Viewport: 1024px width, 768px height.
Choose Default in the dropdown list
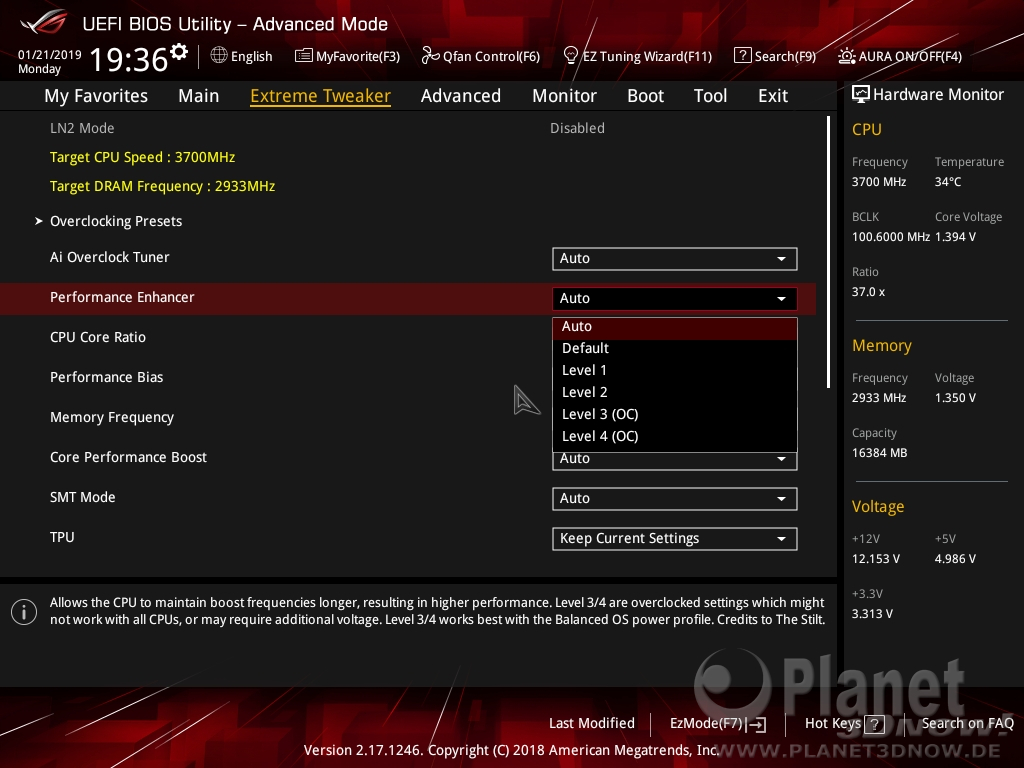(x=675, y=348)
